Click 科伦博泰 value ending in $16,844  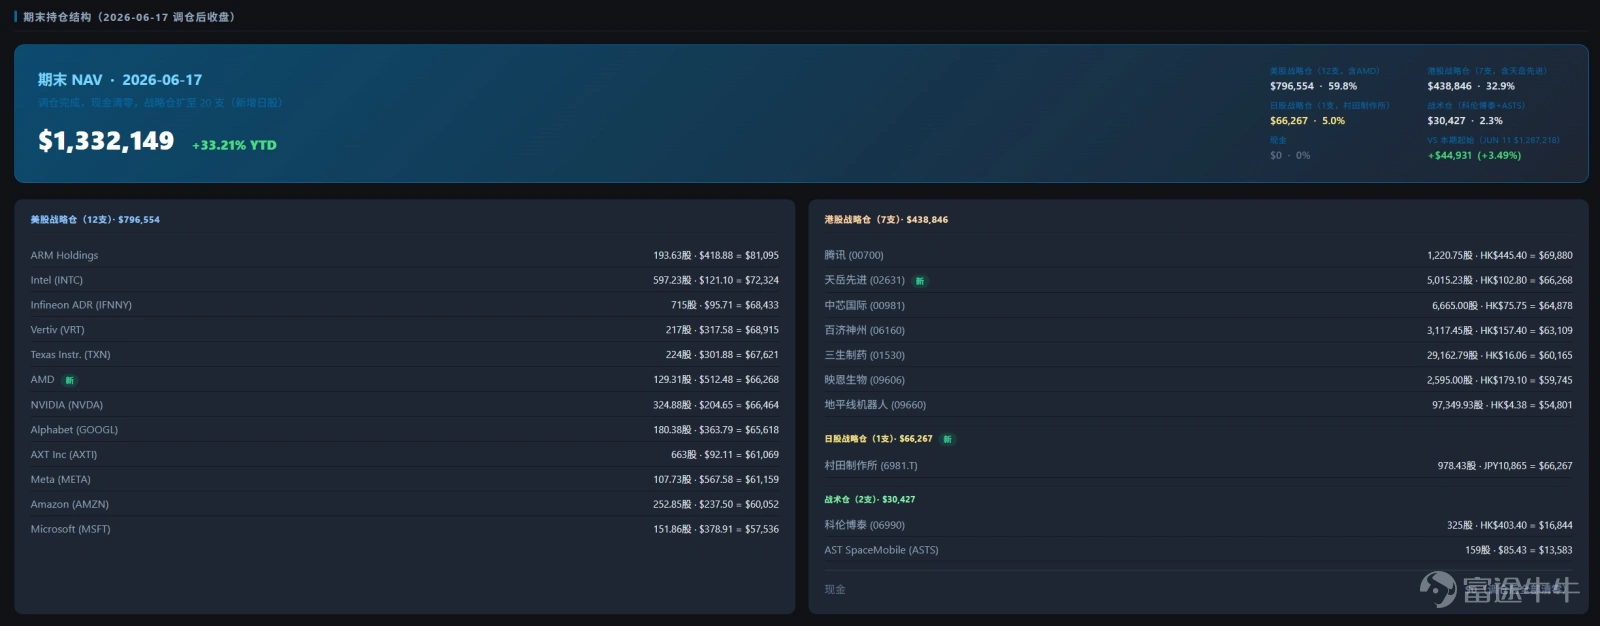coord(1509,526)
